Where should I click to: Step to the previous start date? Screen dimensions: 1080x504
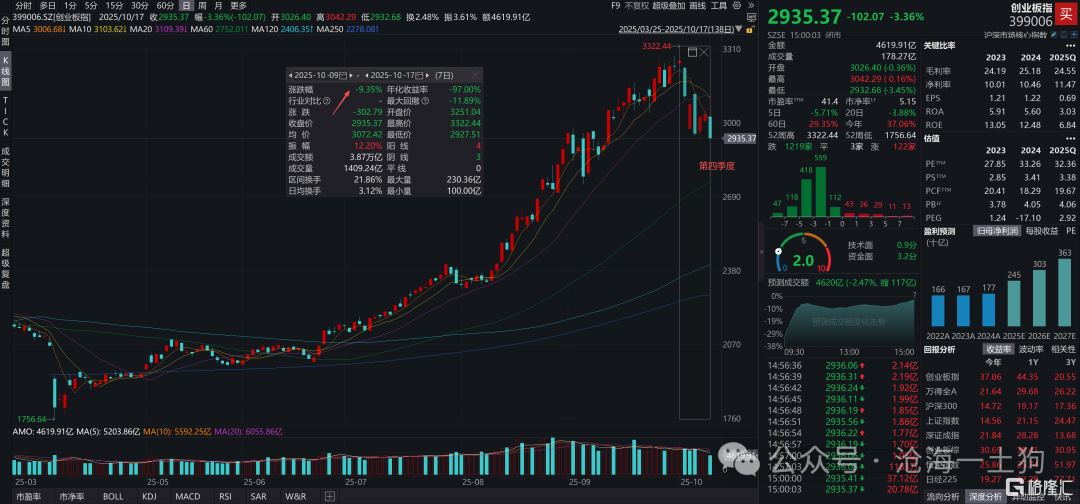click(292, 76)
